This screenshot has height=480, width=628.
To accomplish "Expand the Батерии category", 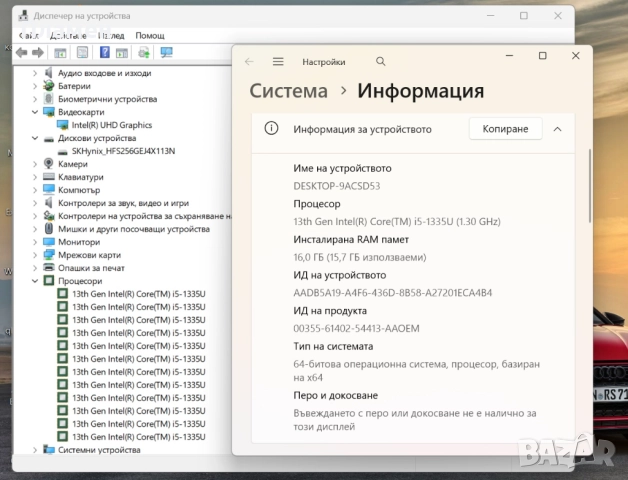I will click(35, 86).
